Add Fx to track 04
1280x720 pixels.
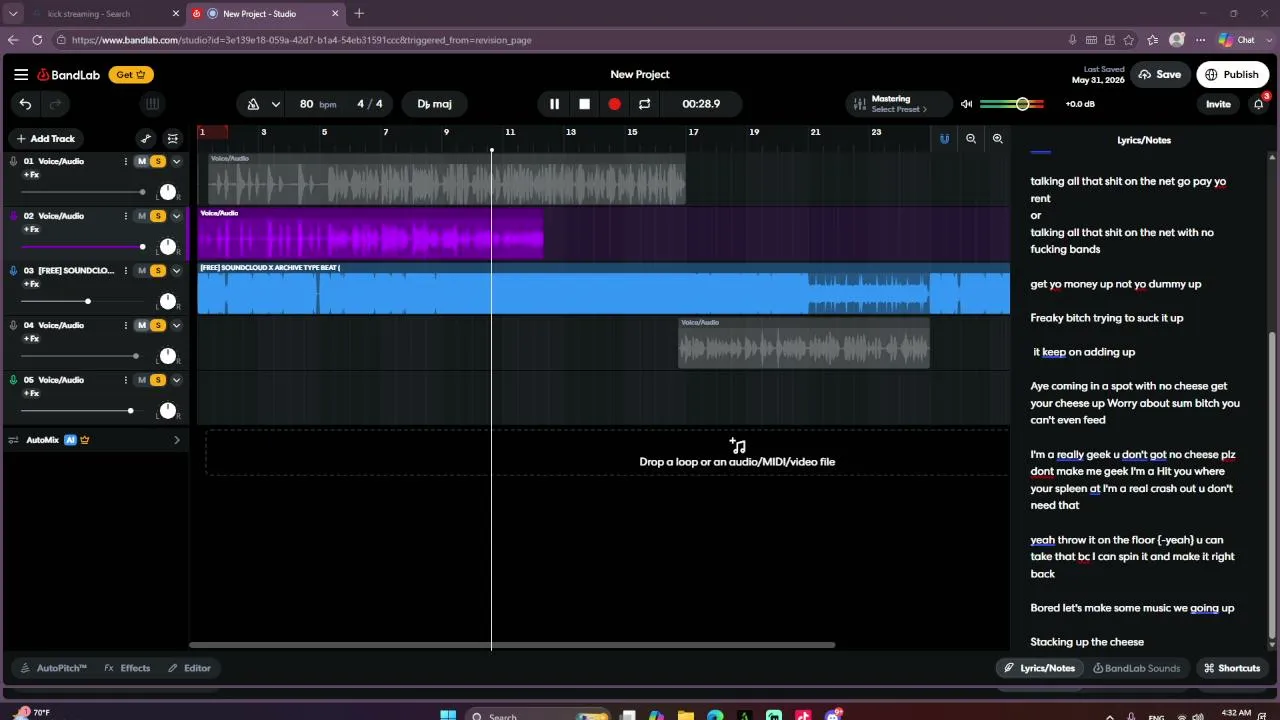tap(31, 339)
